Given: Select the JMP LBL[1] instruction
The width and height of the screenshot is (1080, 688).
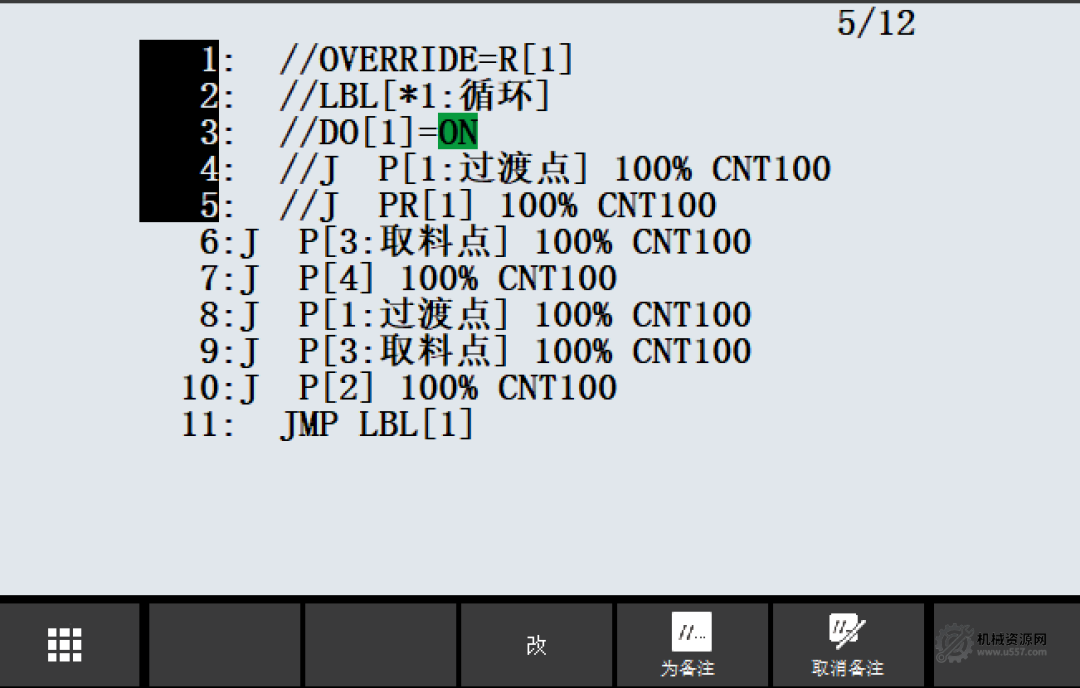Looking at the screenshot, I should point(376,424).
